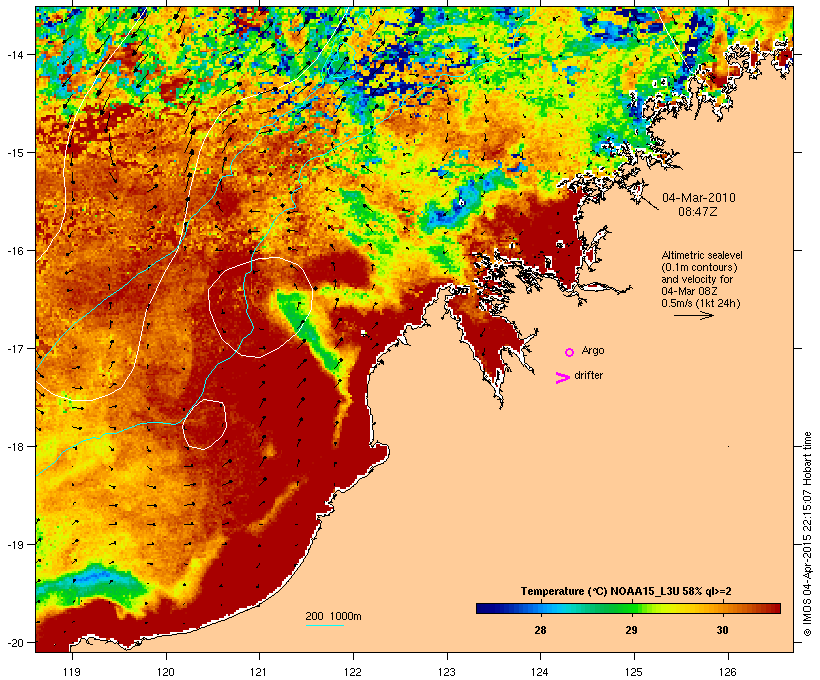Click latitude label '-18'
820x680 pixels.
coord(14,446)
